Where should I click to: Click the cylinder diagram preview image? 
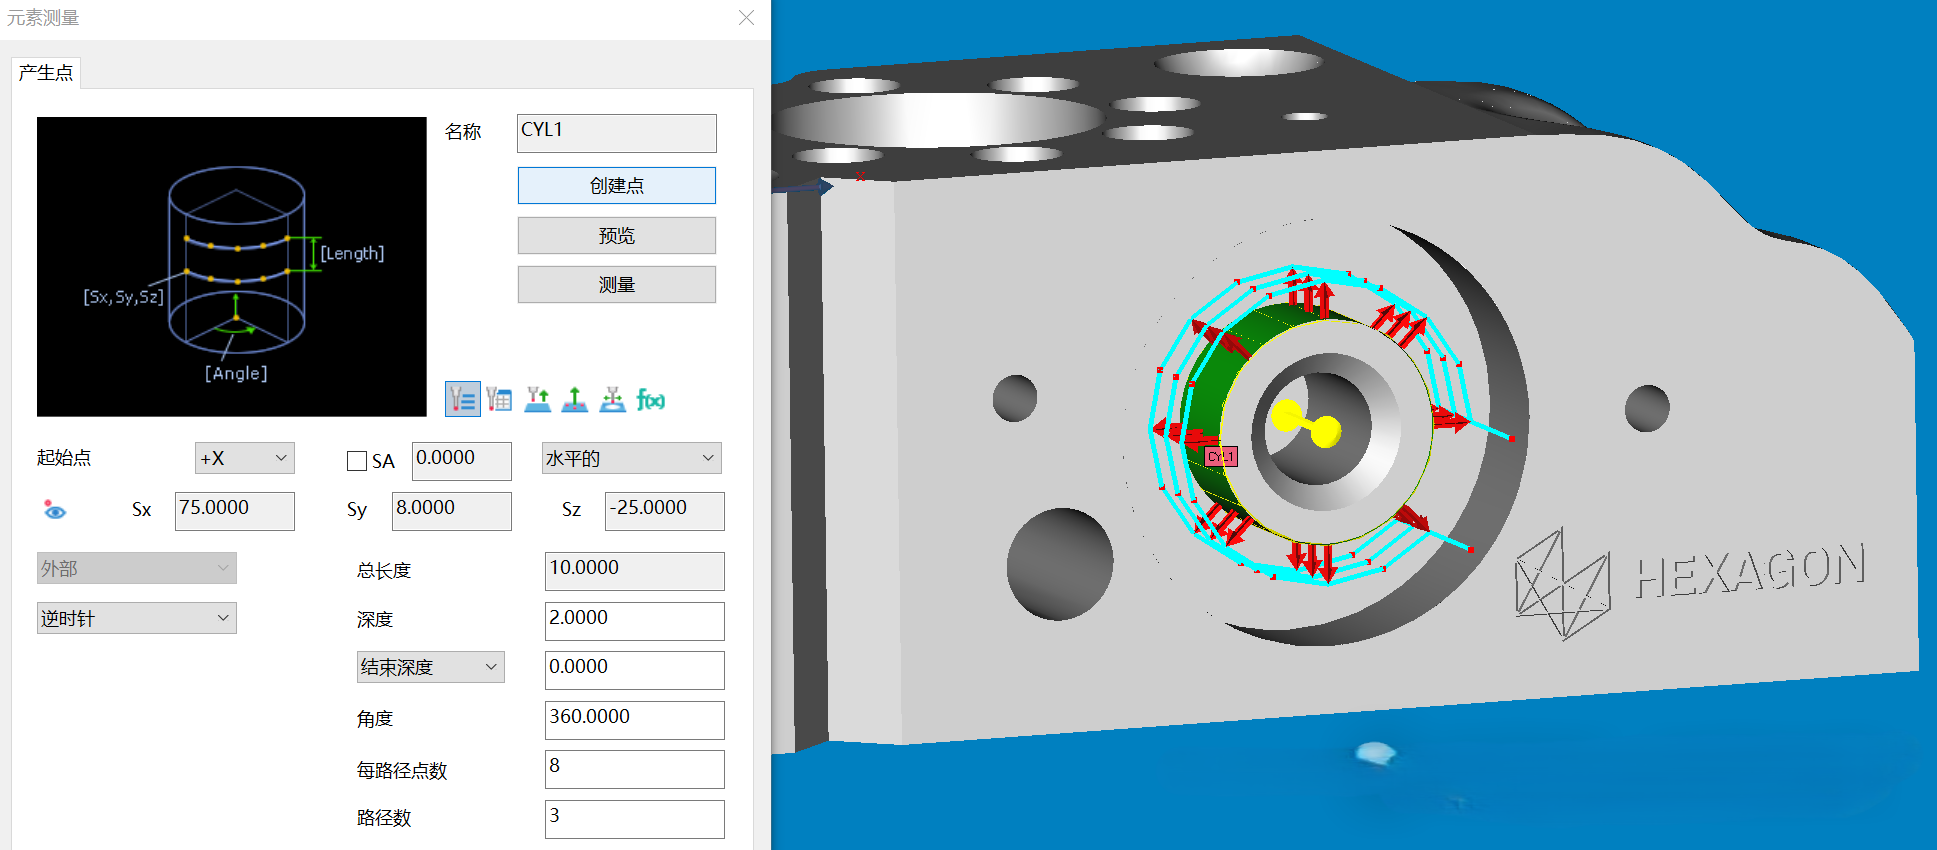pyautogui.click(x=232, y=267)
